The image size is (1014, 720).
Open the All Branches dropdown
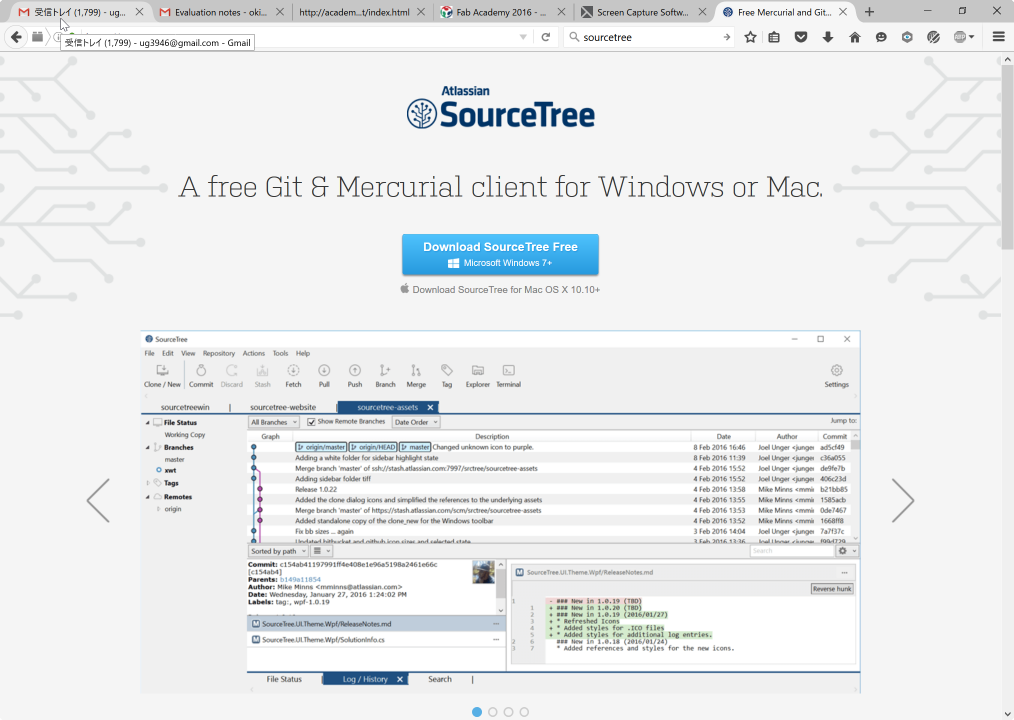coord(274,422)
